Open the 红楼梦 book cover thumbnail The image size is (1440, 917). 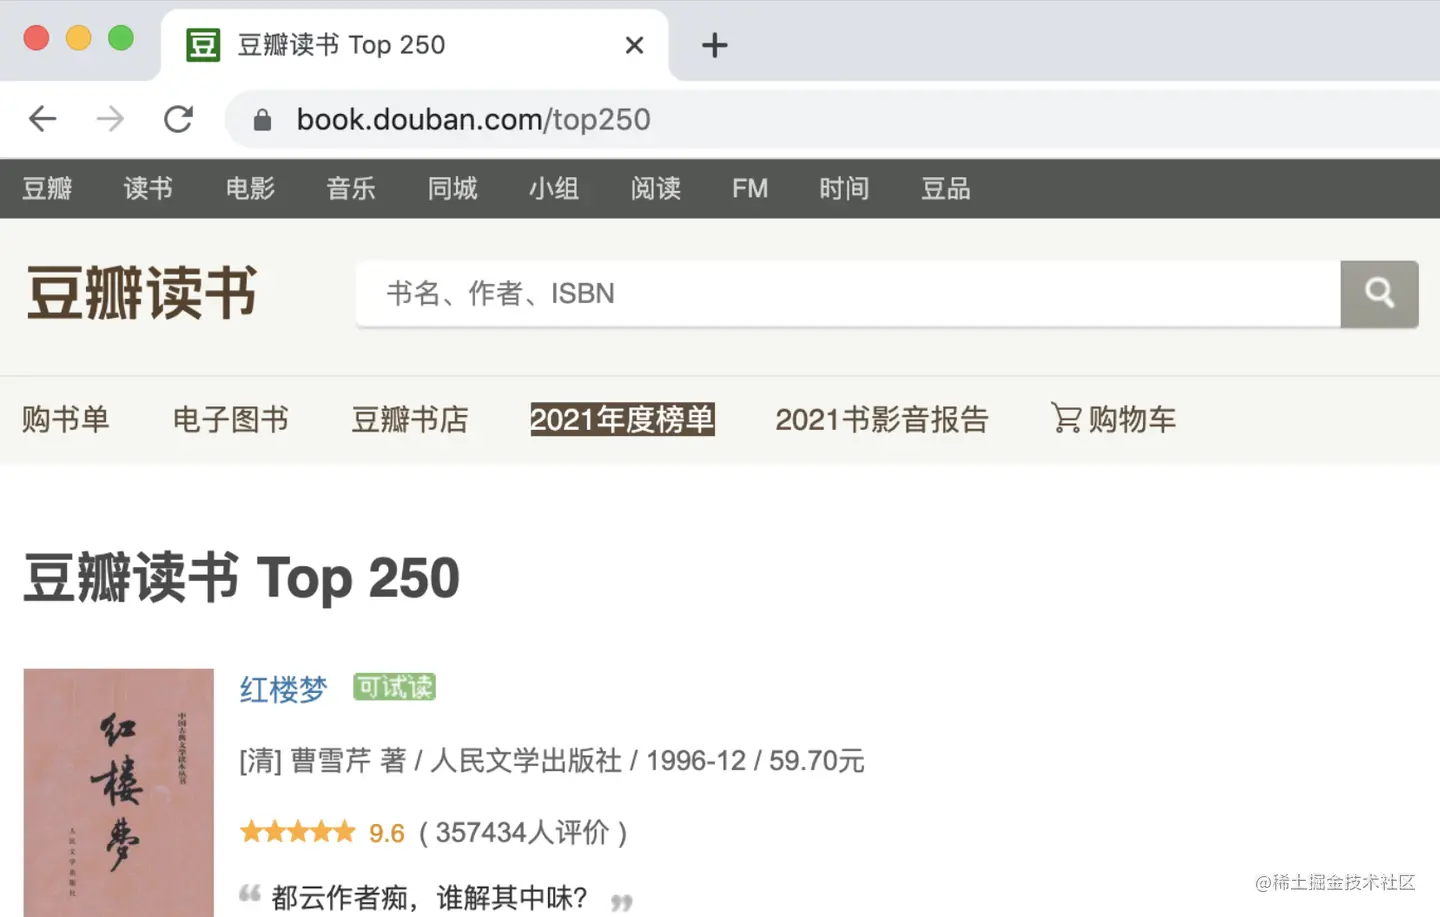pos(119,793)
